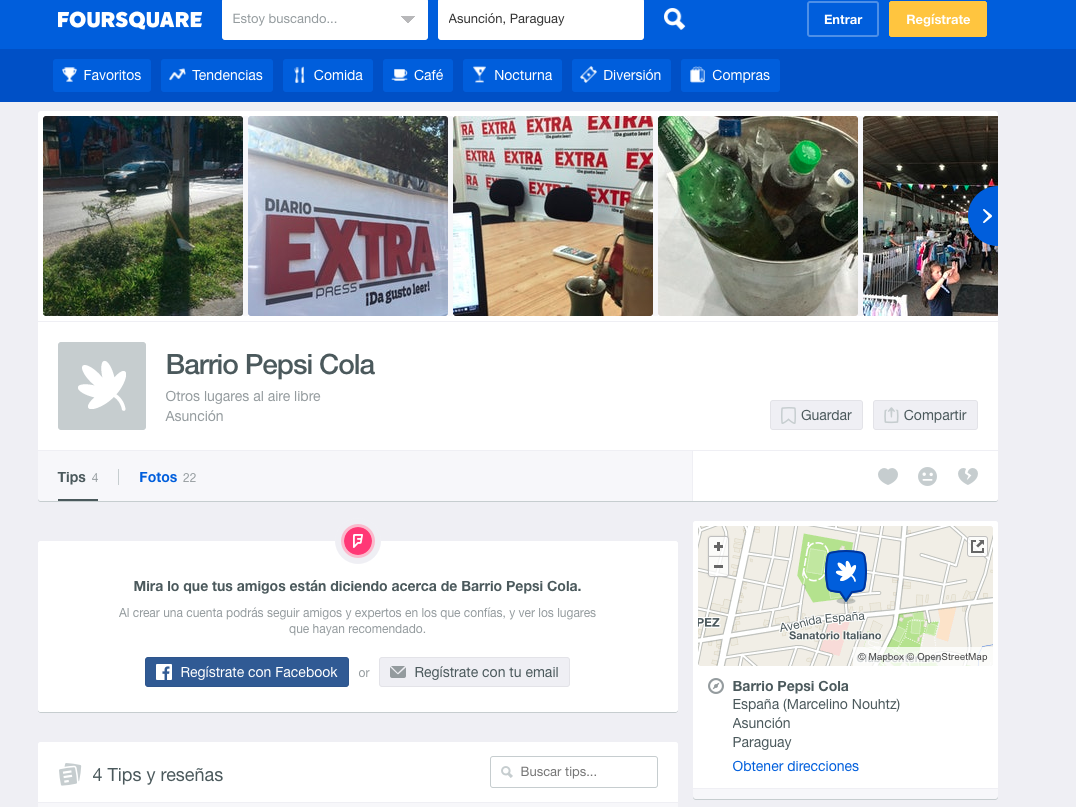Switch to the Tips tab
Screen dimensions: 1076x807
(78, 478)
